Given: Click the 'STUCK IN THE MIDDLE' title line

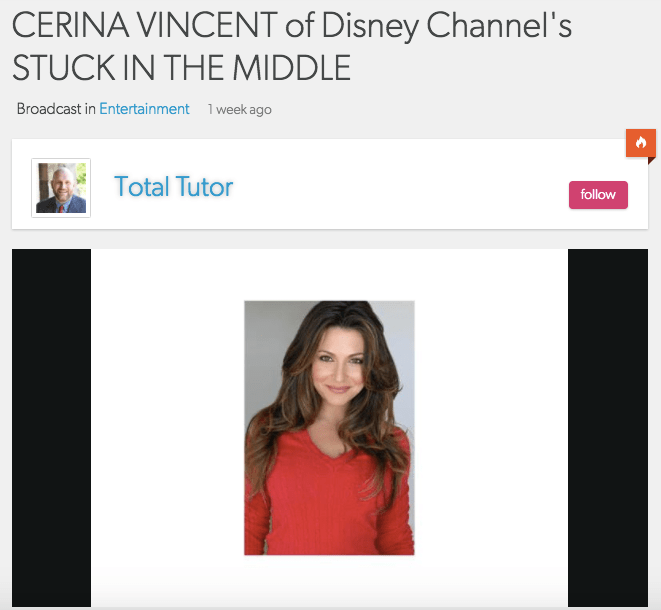Looking at the screenshot, I should coord(182,67).
